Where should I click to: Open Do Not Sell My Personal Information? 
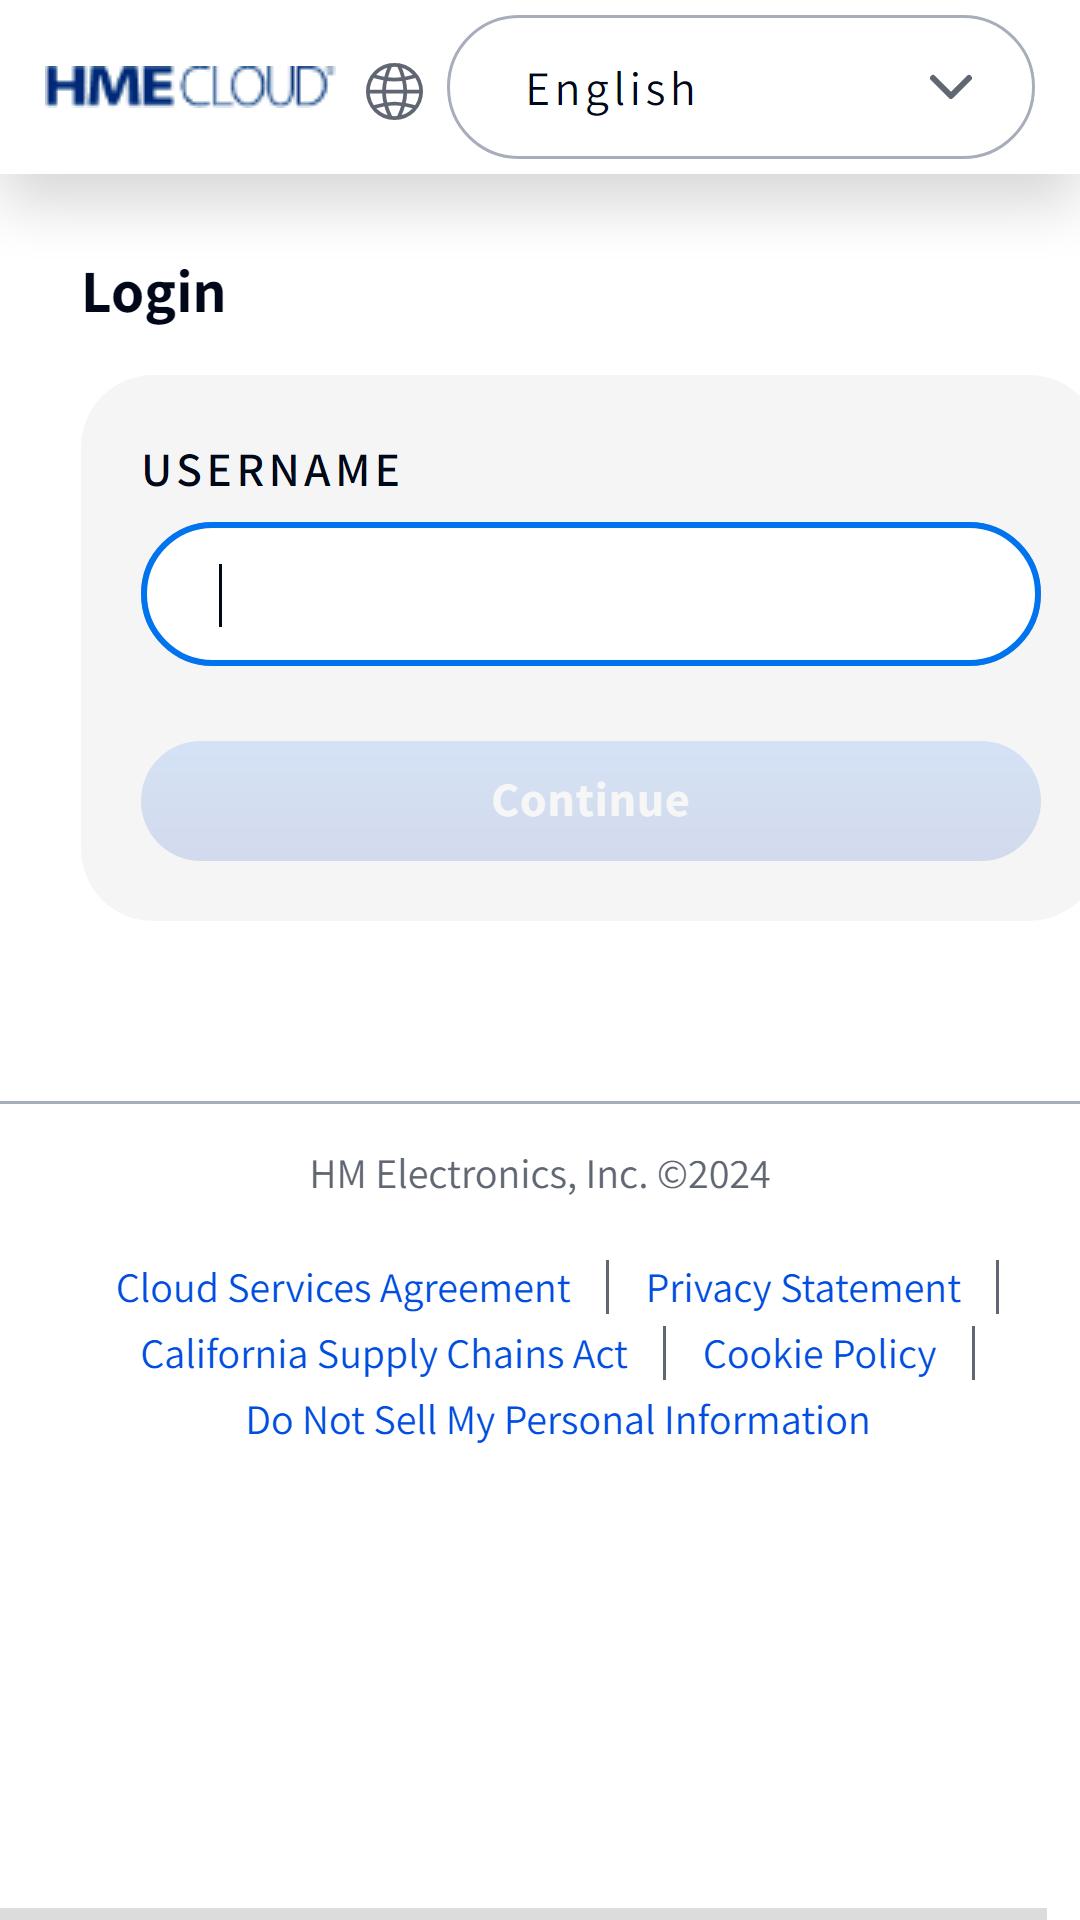[x=558, y=1420]
